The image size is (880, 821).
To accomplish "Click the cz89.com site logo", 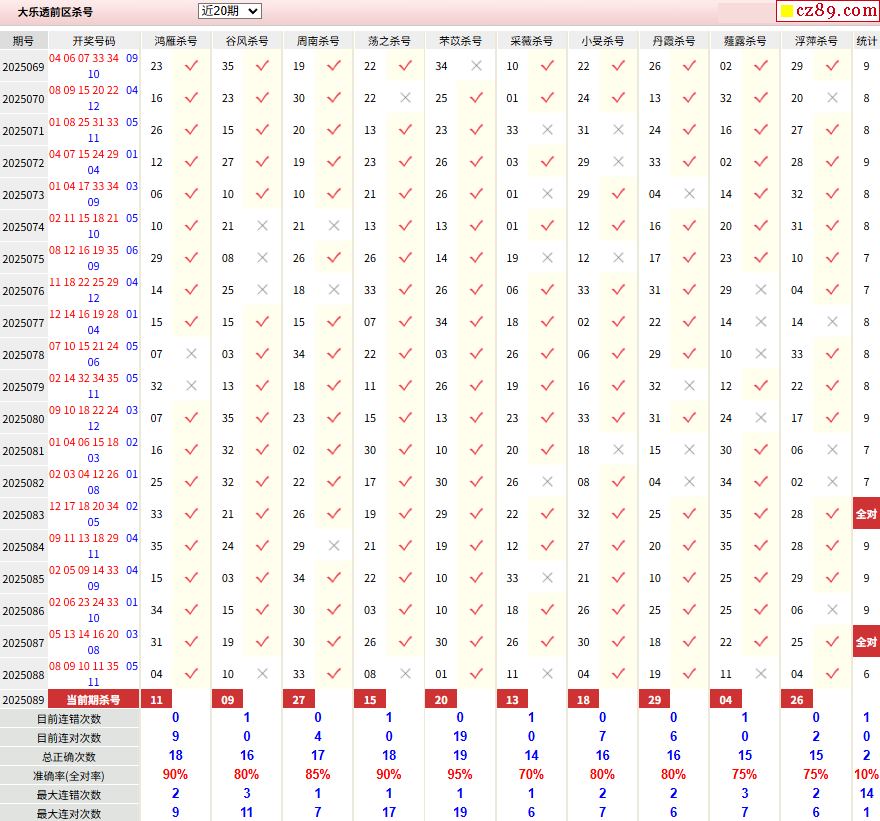I will (x=828, y=11).
